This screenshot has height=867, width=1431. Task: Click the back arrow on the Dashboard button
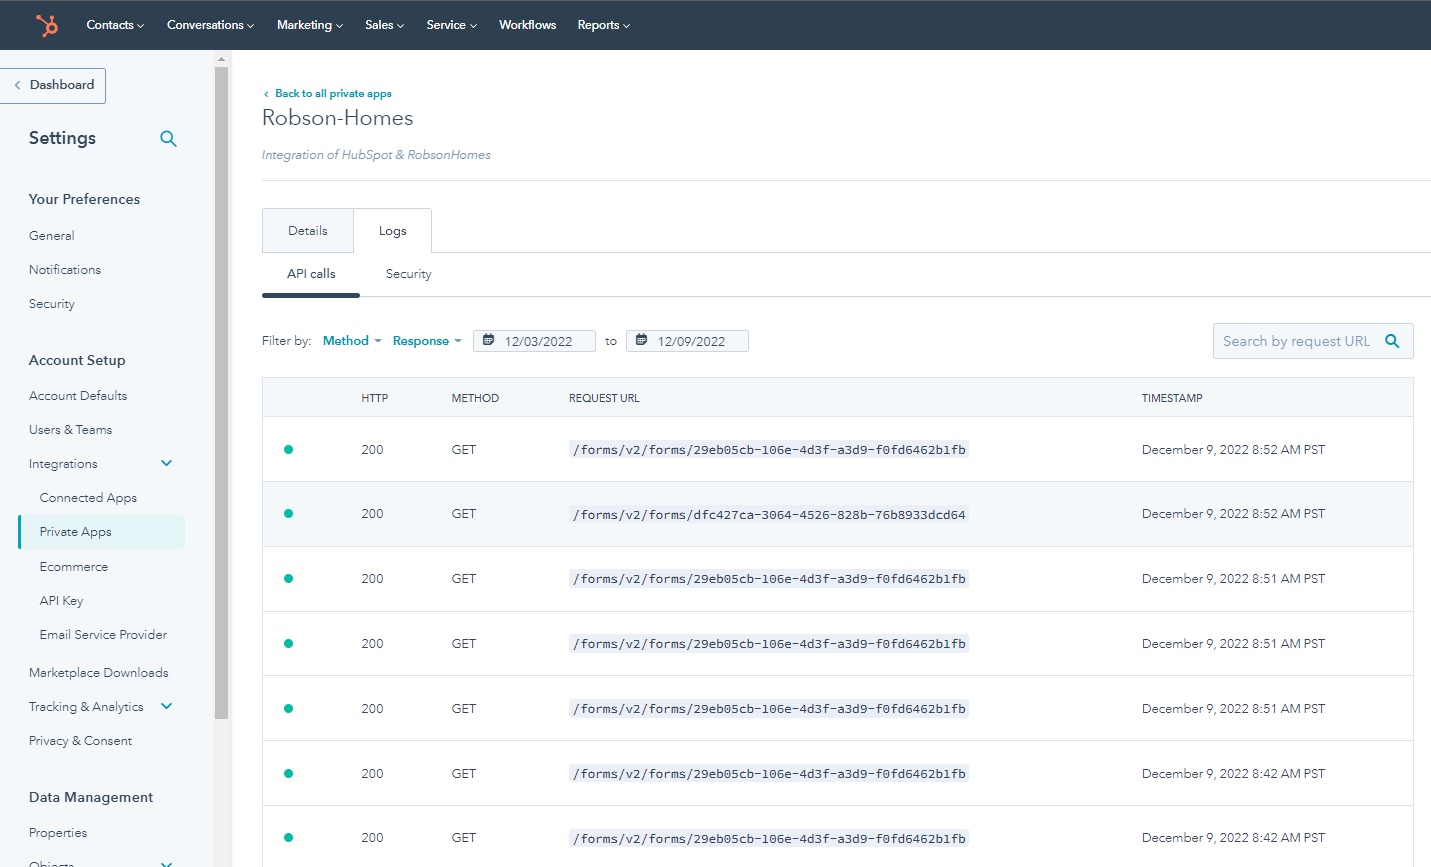[17, 85]
